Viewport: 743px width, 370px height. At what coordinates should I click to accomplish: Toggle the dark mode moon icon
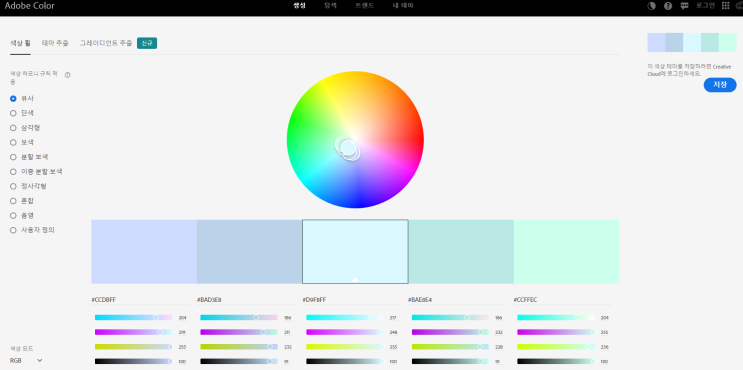tap(652, 6)
